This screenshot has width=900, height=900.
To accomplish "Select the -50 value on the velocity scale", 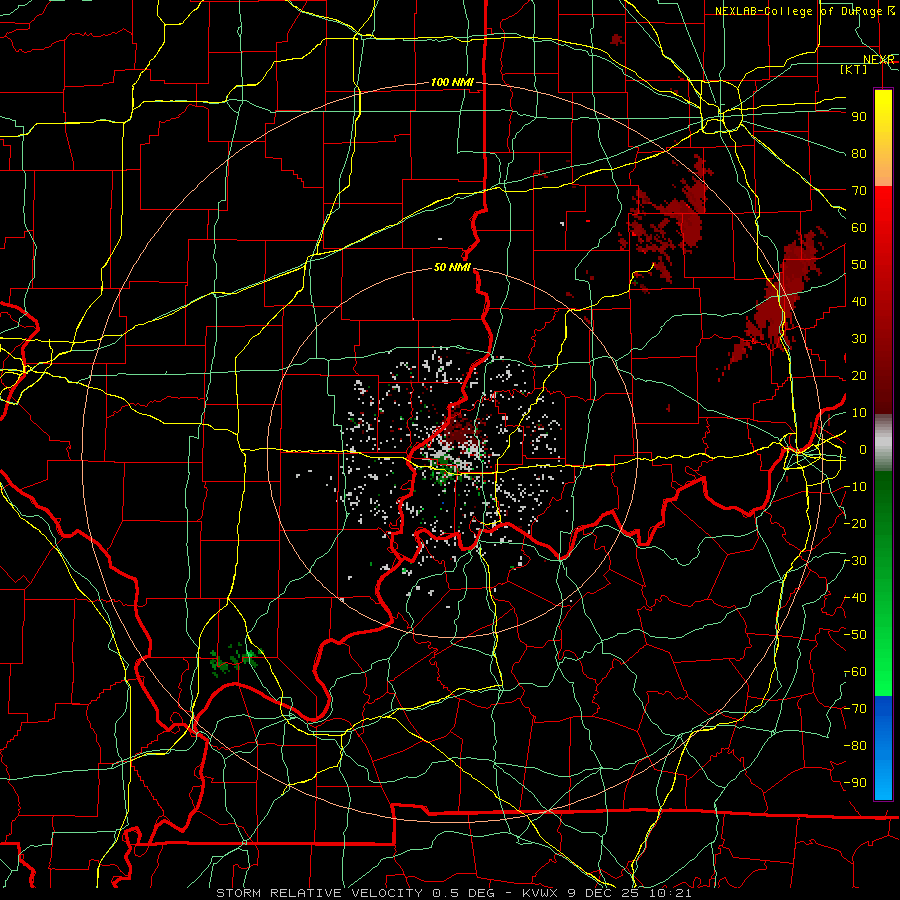I will (855, 635).
